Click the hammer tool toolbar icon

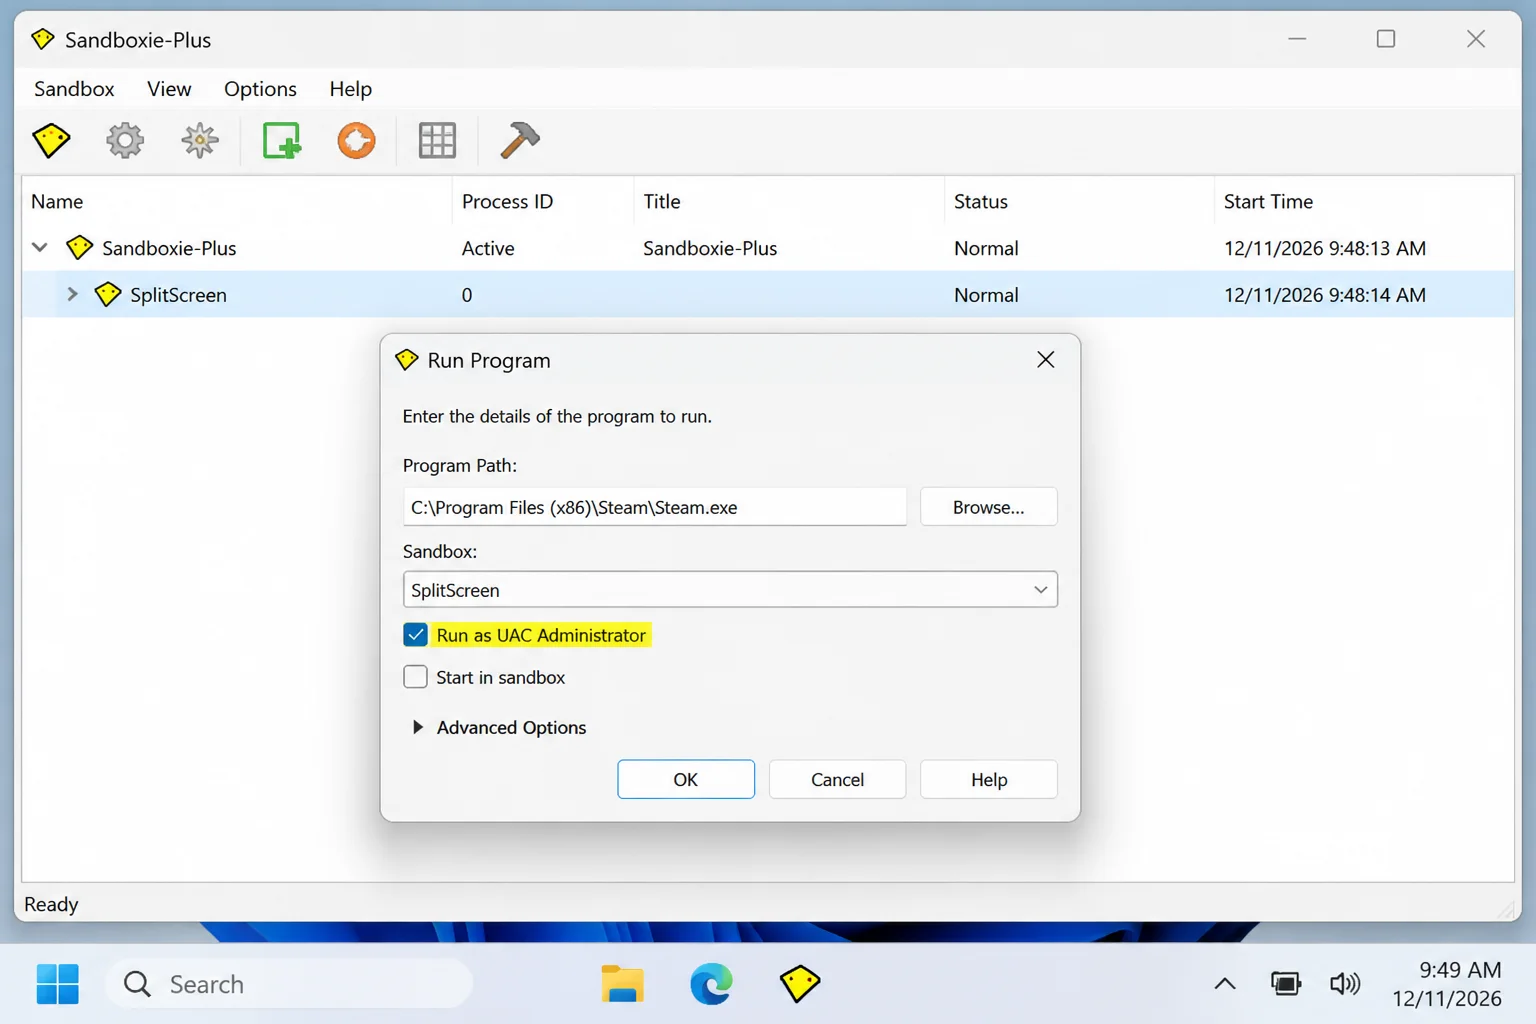(519, 140)
